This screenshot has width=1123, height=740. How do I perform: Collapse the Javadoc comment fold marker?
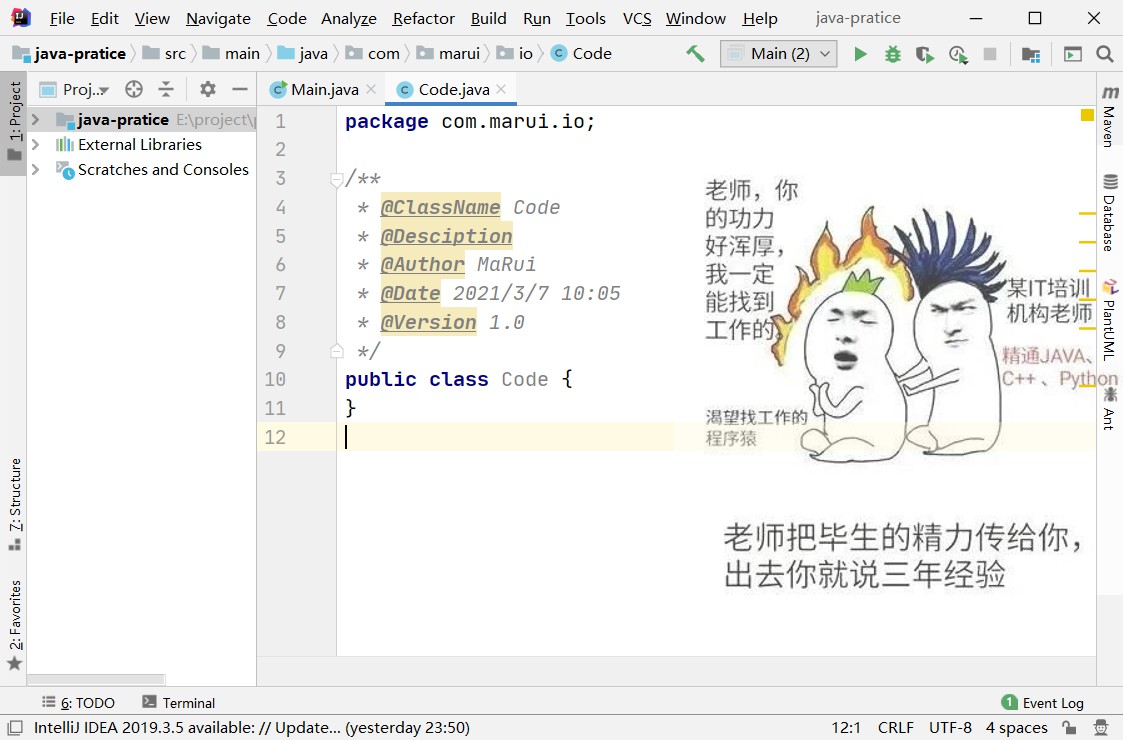click(337, 180)
